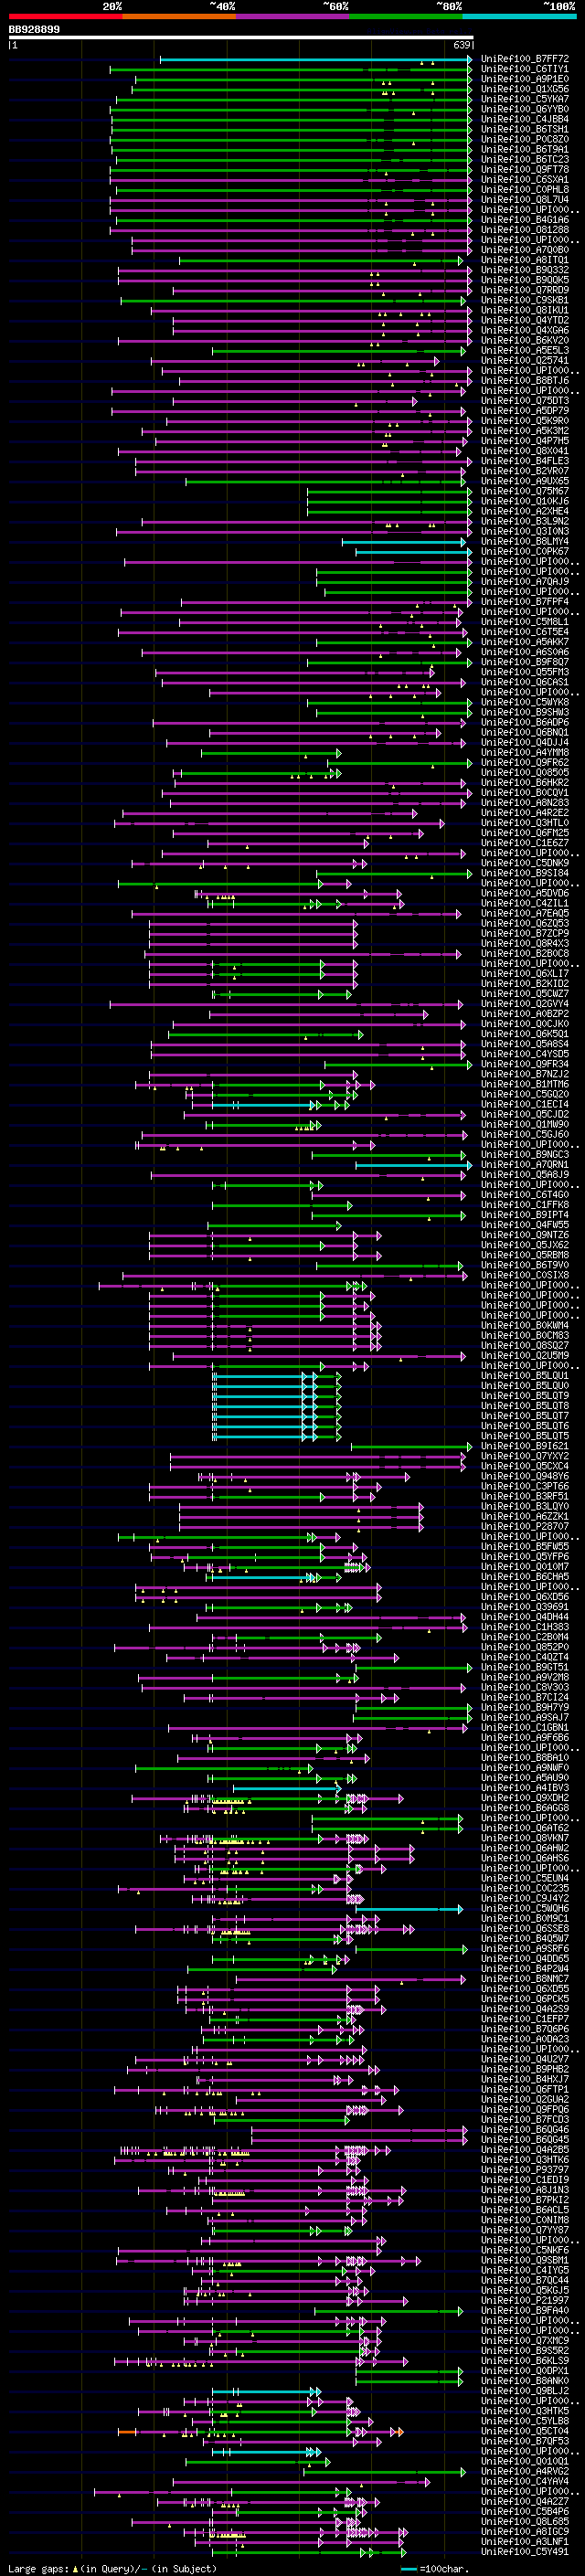585x2576 pixels.
Task: Click the cyan alignment bar for UniRef100_B7FF72
Action: coord(316,59)
